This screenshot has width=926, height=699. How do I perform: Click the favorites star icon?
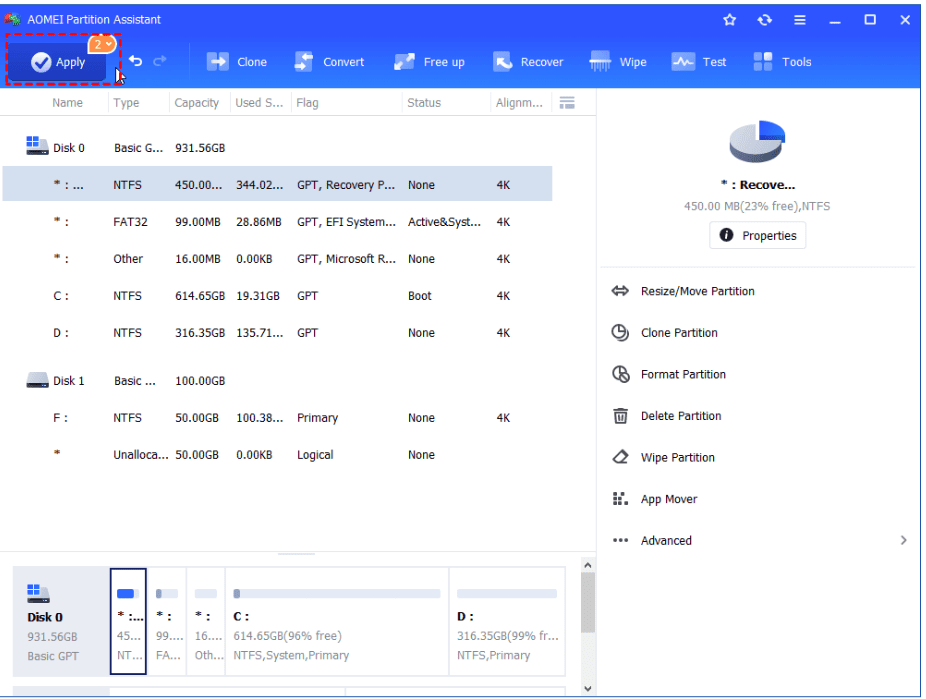(x=729, y=19)
